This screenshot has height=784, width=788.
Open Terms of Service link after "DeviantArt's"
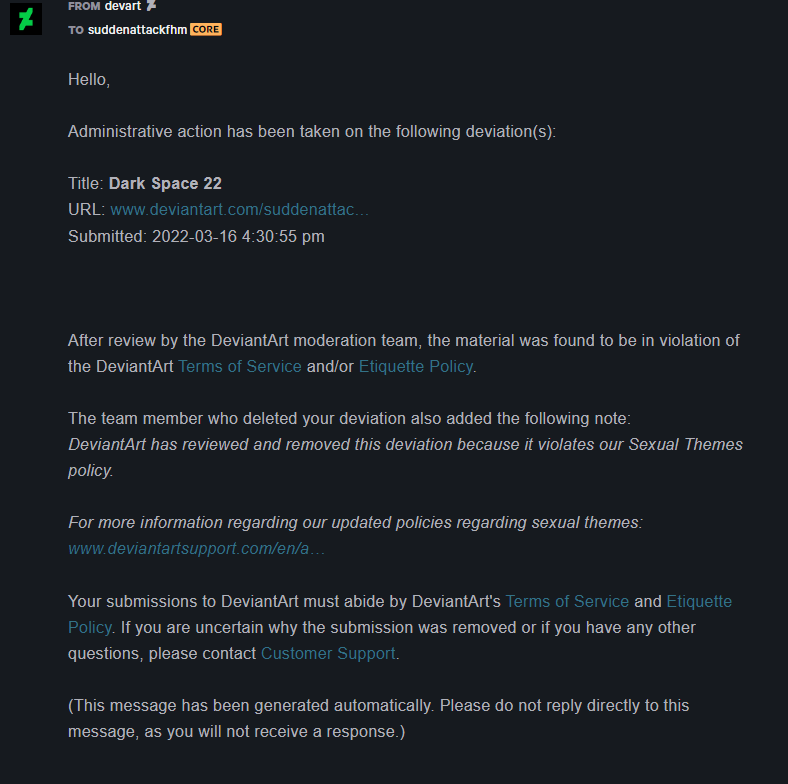567,601
